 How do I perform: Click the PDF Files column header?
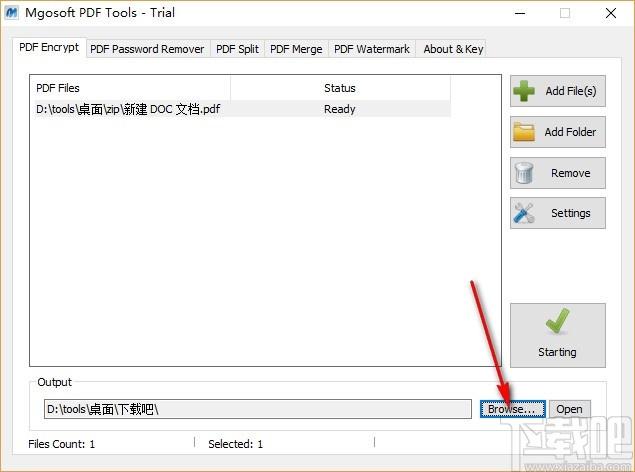[x=132, y=88]
